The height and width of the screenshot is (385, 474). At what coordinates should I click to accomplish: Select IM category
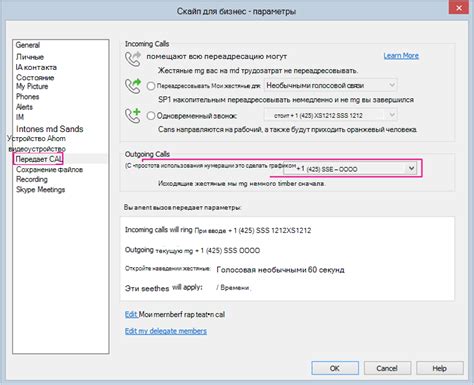[20, 117]
